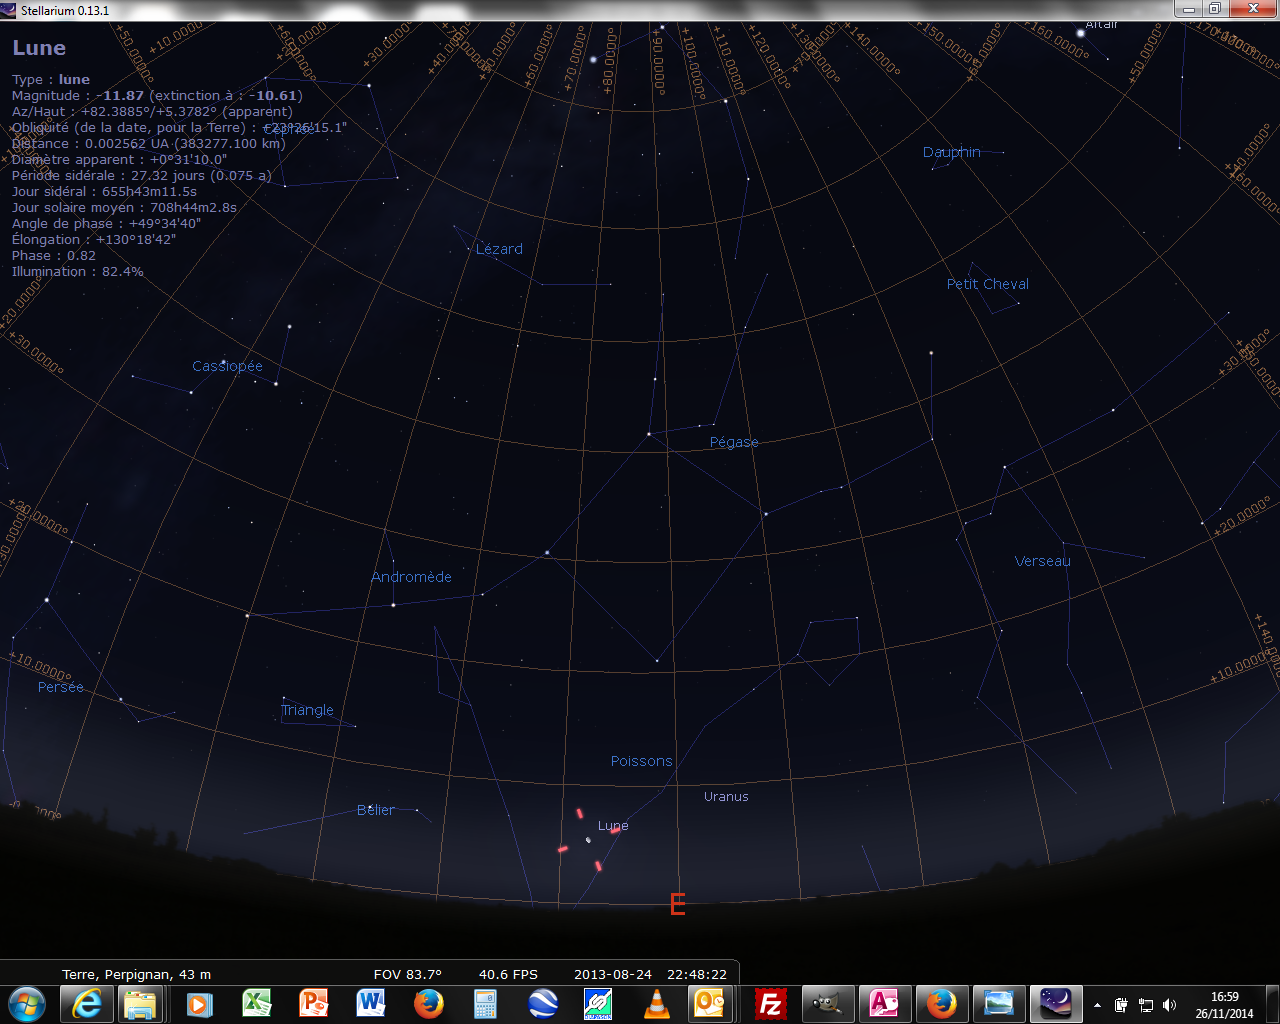Click the Lune label near the horizon
This screenshot has width=1280, height=1024.
[613, 826]
